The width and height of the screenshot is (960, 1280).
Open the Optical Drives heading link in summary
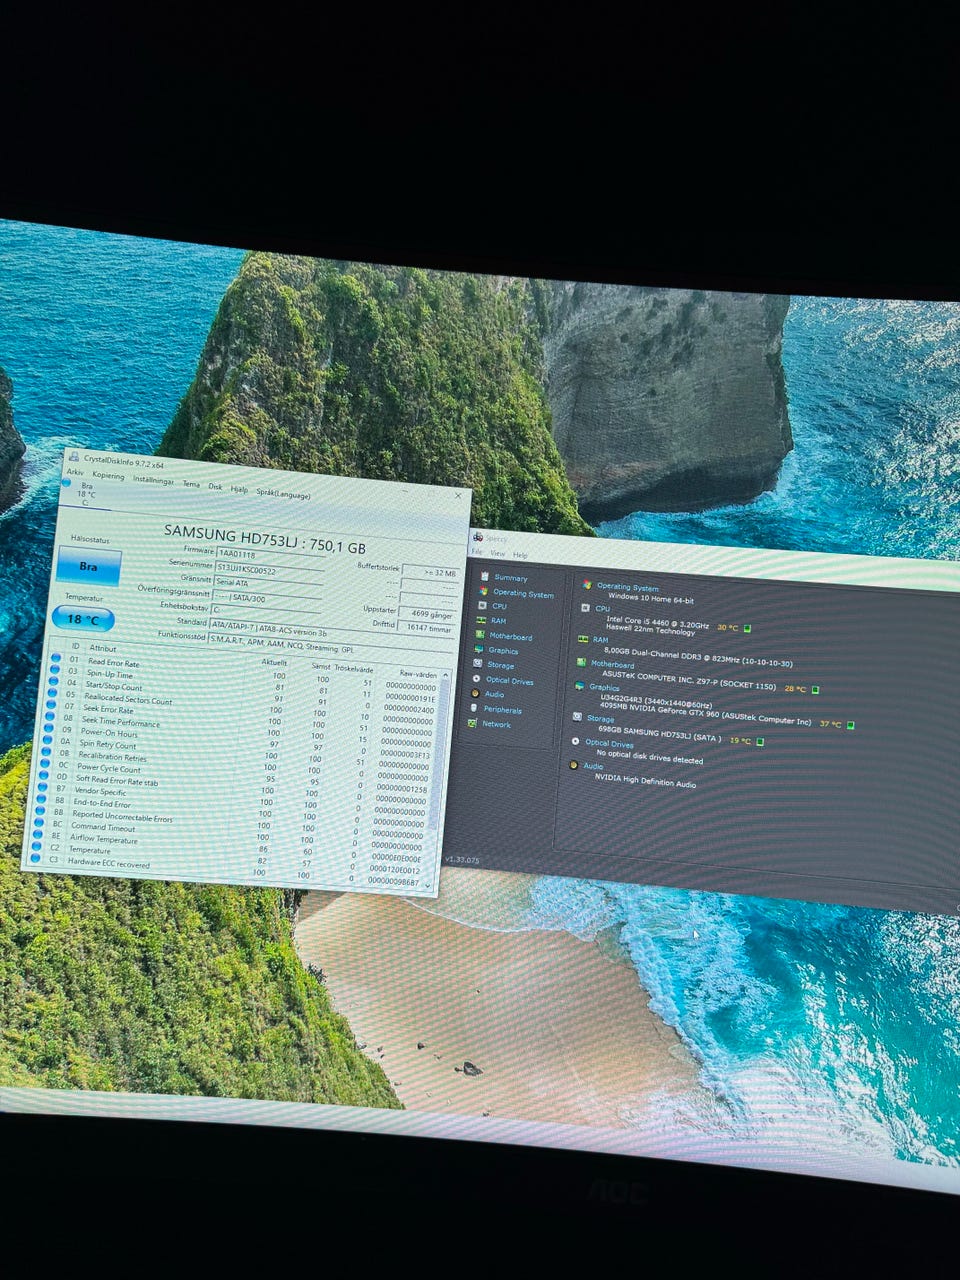609,743
